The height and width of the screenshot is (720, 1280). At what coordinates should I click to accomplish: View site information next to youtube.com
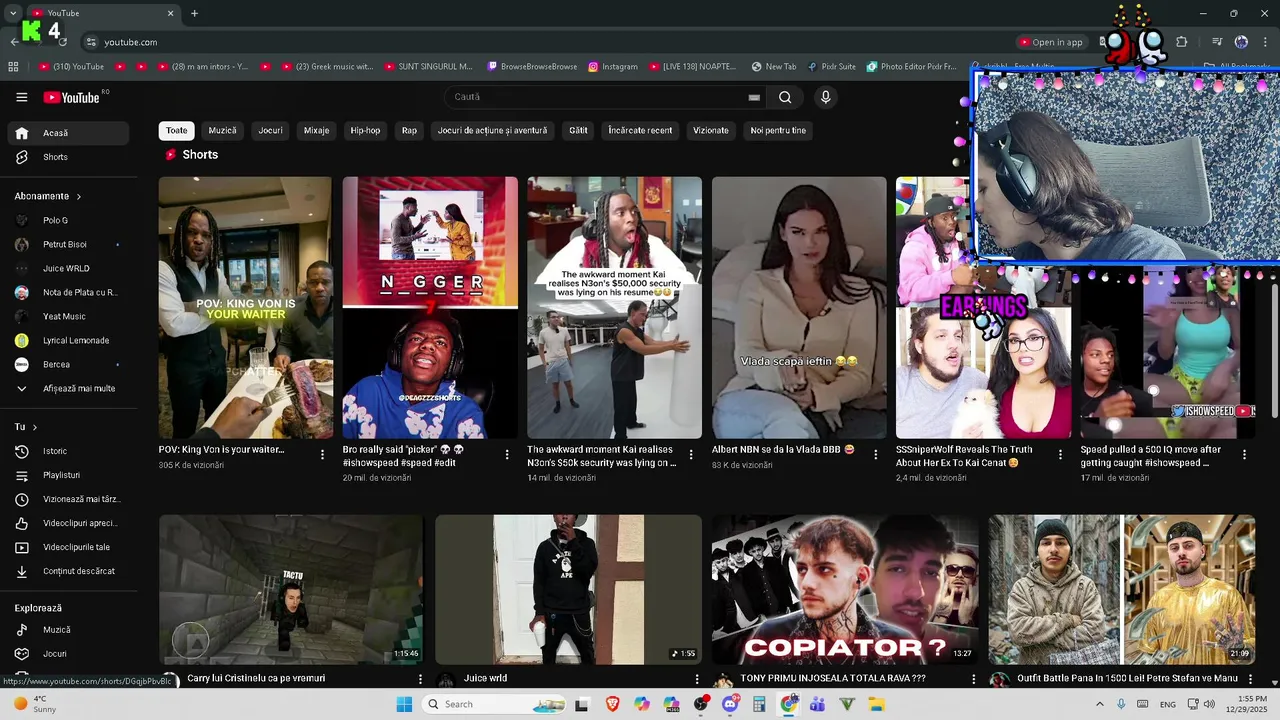[91, 42]
